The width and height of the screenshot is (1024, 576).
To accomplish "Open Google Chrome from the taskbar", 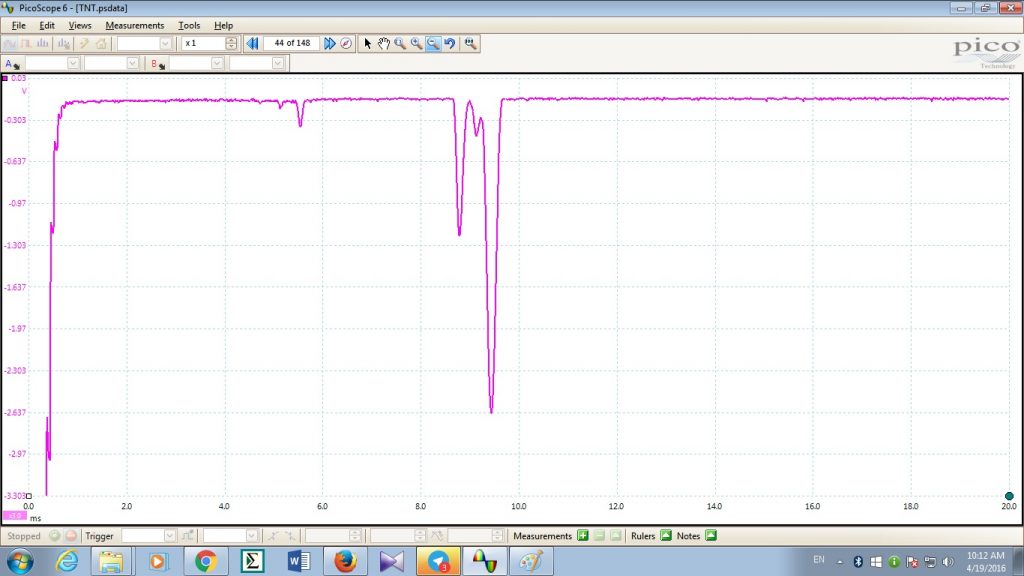I will (205, 561).
